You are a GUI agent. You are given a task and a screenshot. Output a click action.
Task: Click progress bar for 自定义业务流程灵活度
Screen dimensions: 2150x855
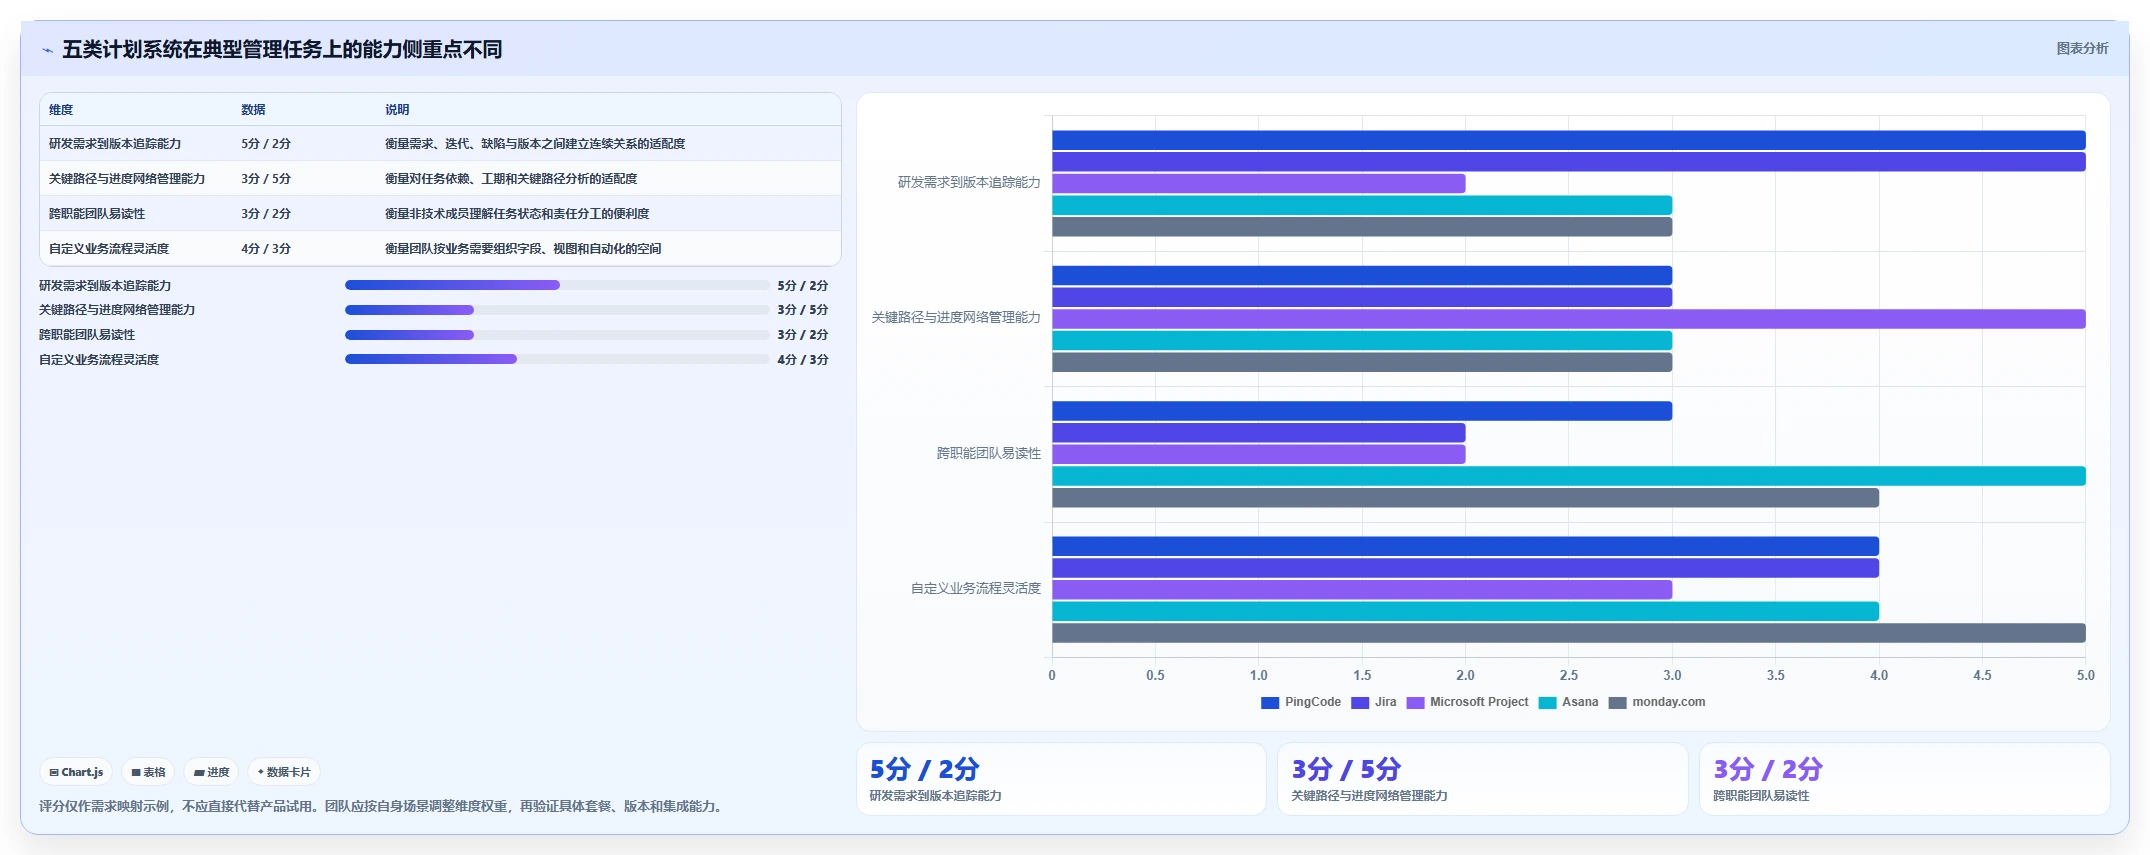(557, 359)
